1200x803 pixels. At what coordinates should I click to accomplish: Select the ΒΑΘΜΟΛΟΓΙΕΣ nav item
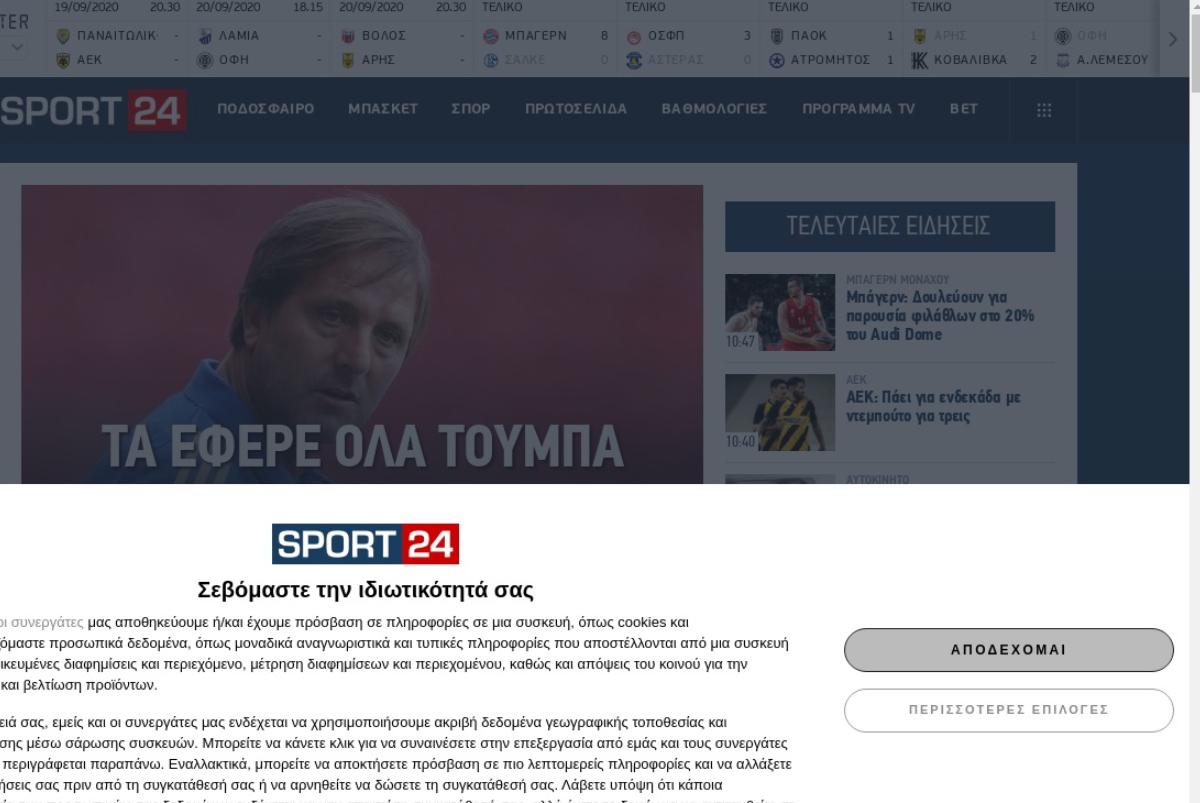coord(714,109)
